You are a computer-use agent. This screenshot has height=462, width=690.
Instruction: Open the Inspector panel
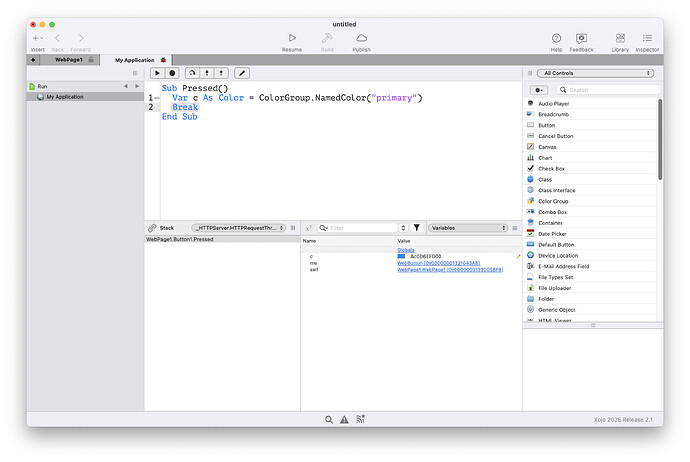pyautogui.click(x=647, y=38)
